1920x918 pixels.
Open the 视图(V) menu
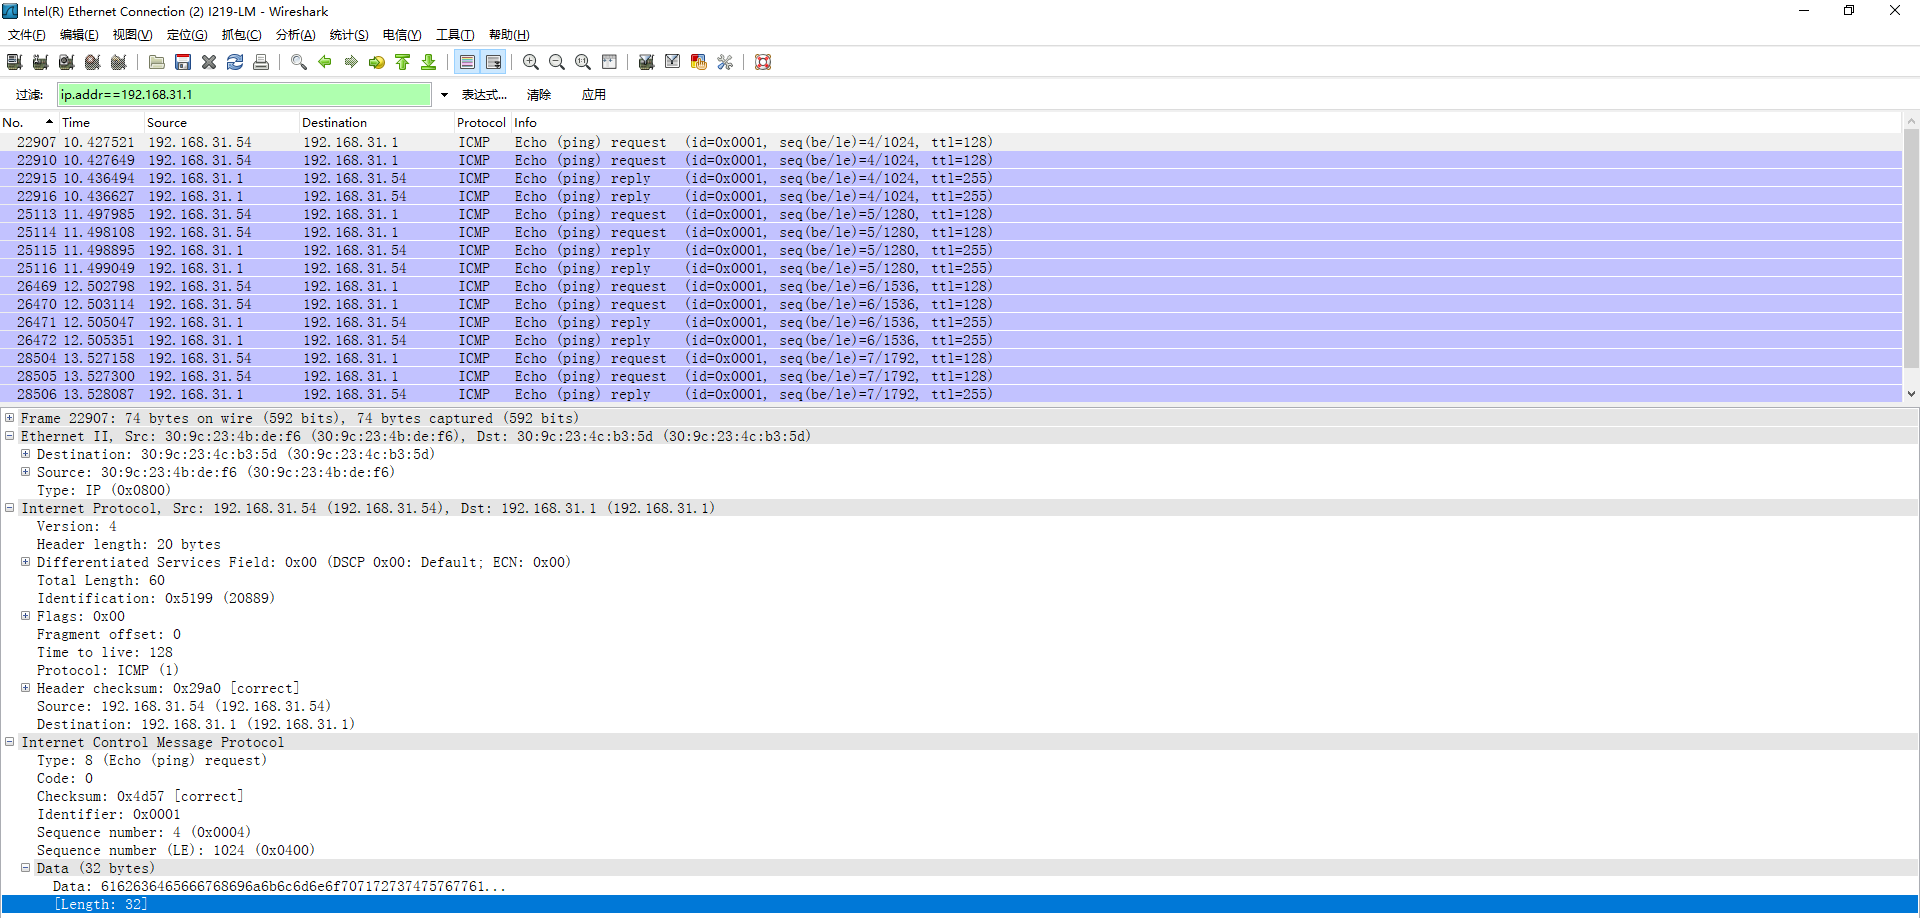pyautogui.click(x=132, y=35)
